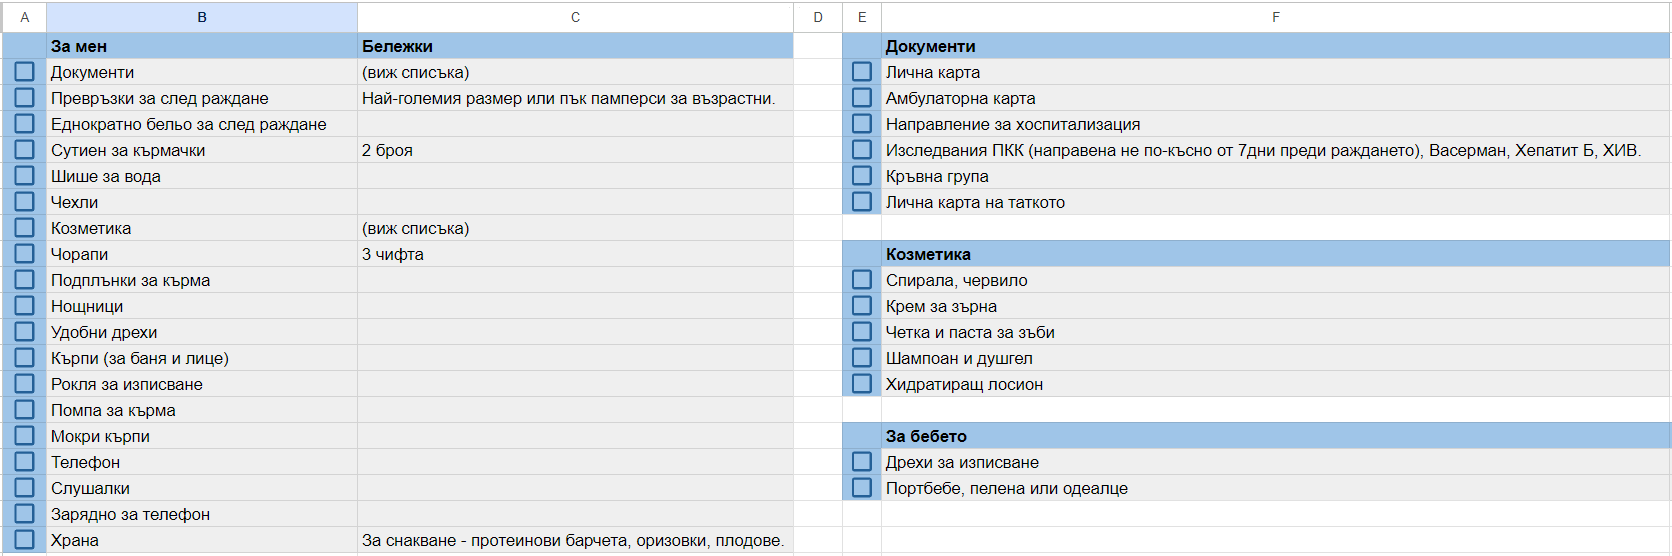Mark the Чехли item as packed
The image size is (1672, 556).
(x=25, y=202)
